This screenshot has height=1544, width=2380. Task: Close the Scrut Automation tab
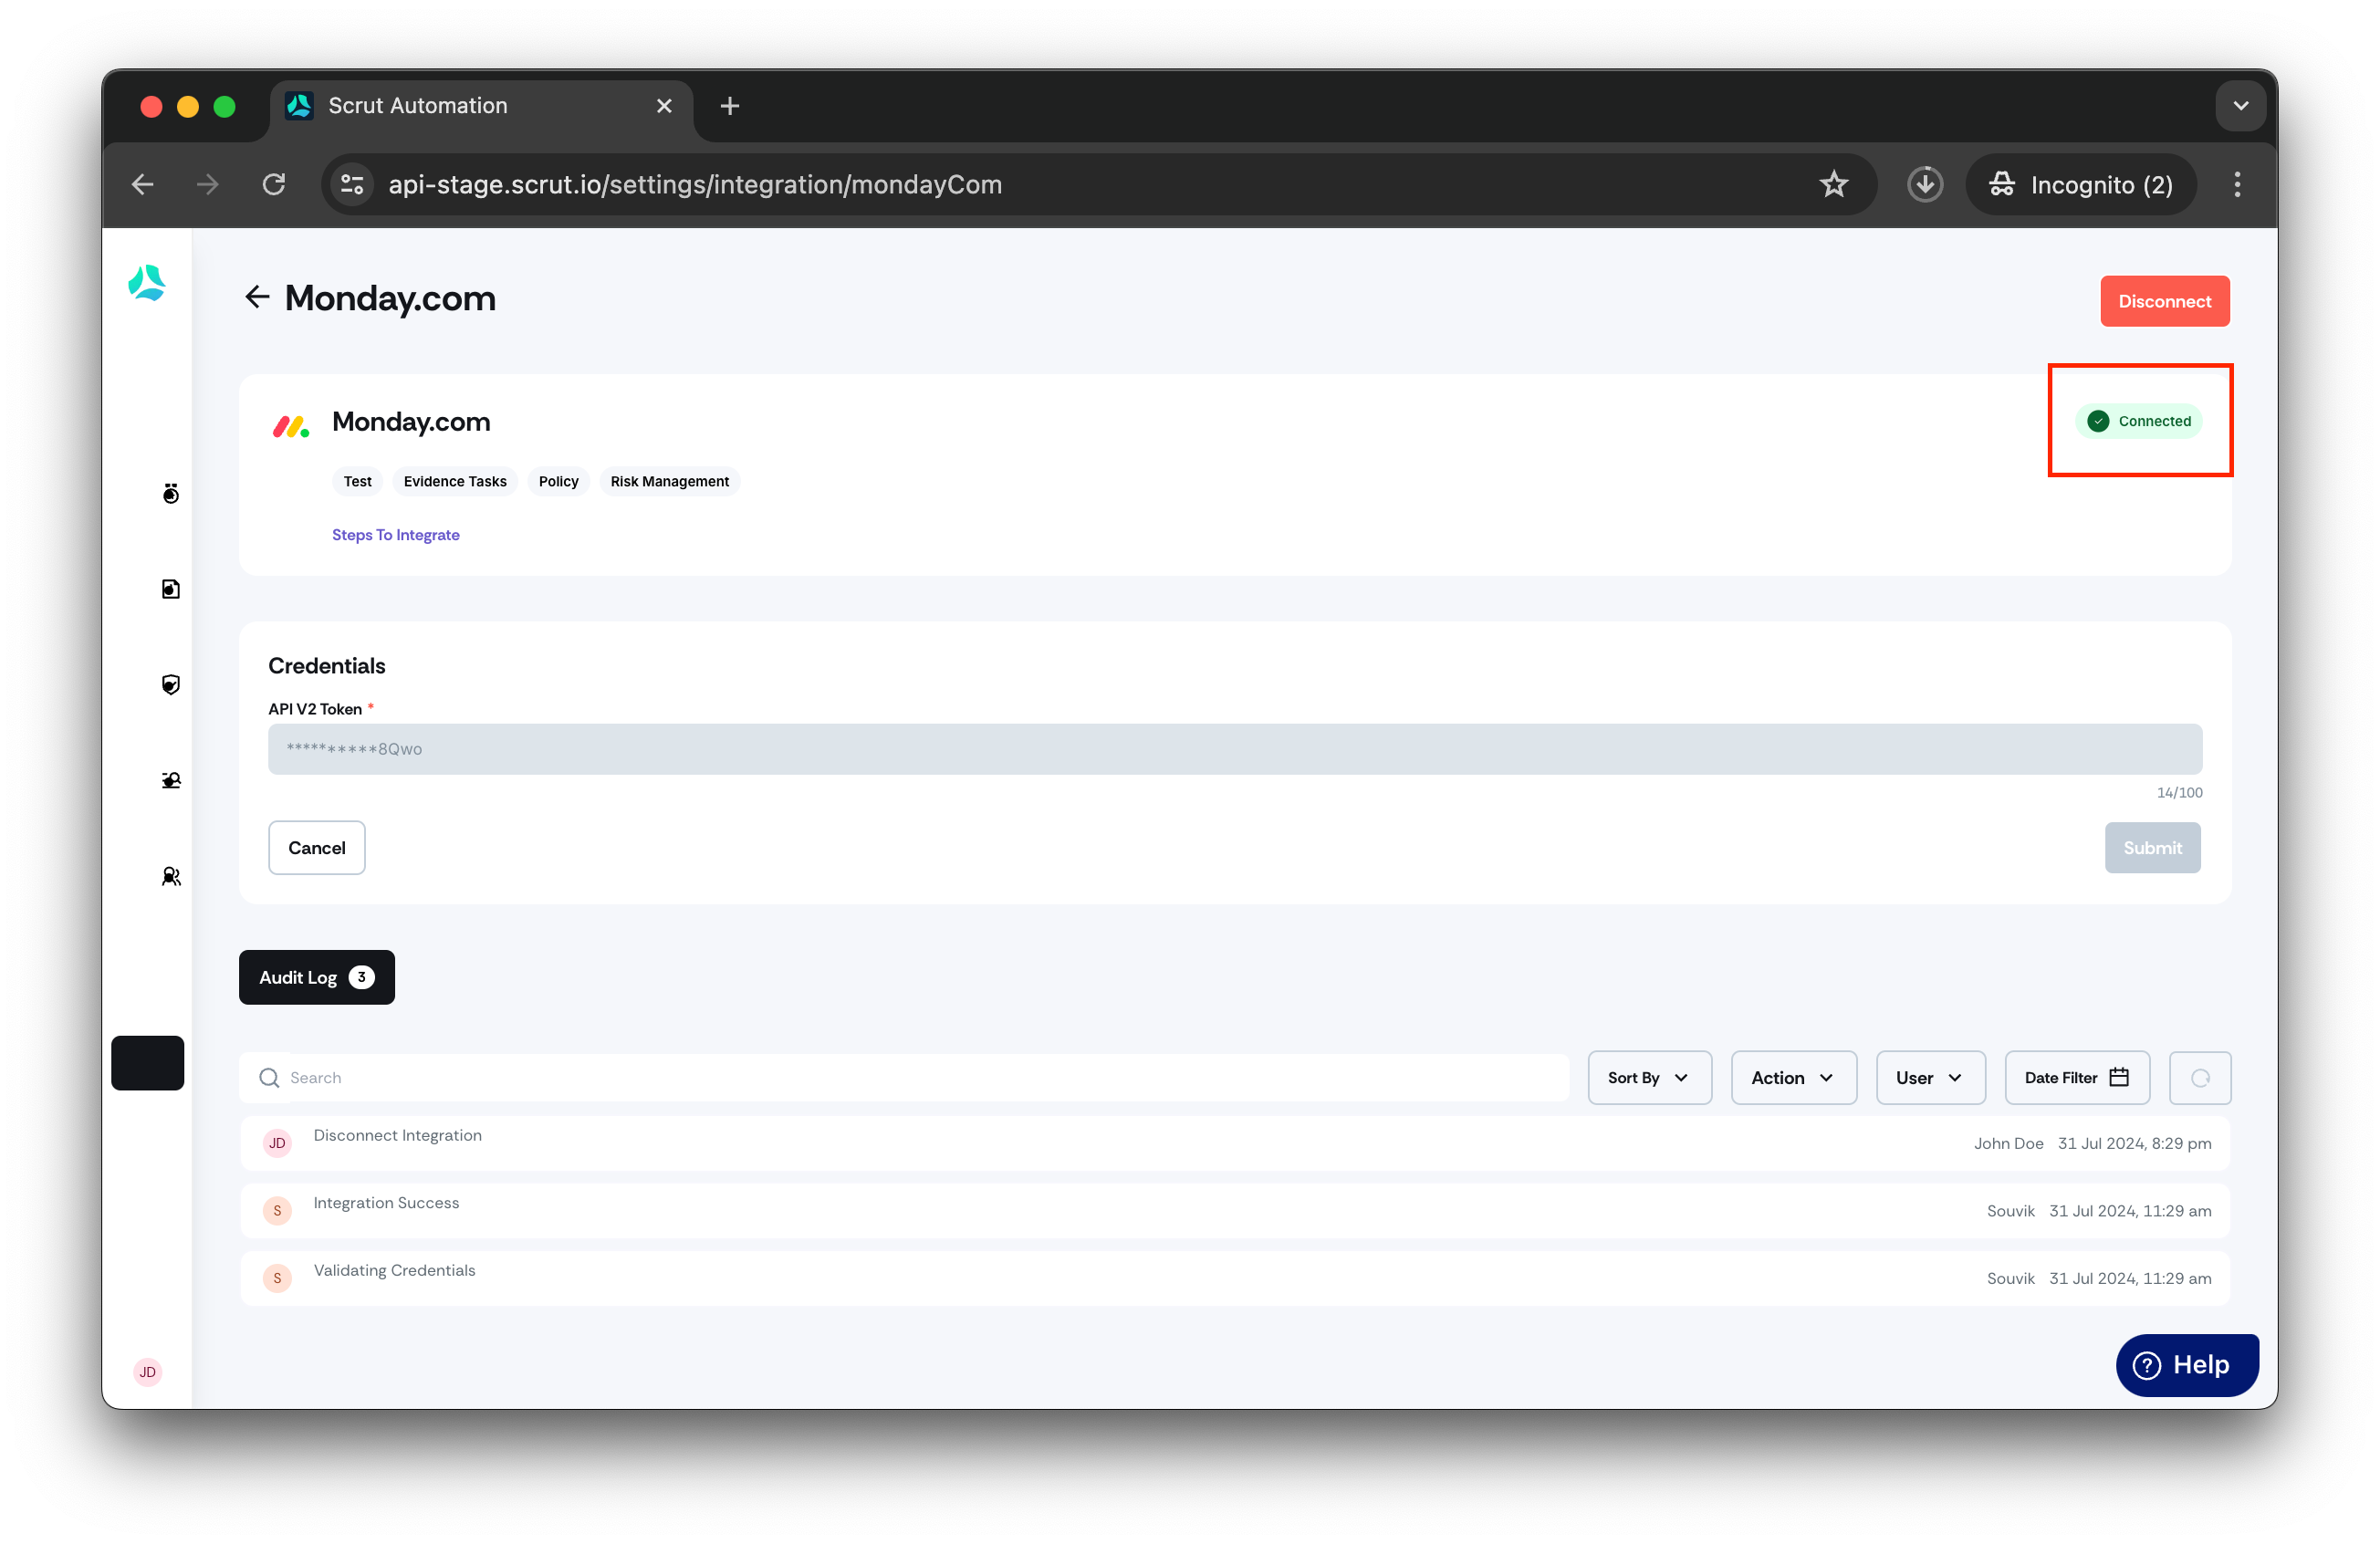(664, 106)
